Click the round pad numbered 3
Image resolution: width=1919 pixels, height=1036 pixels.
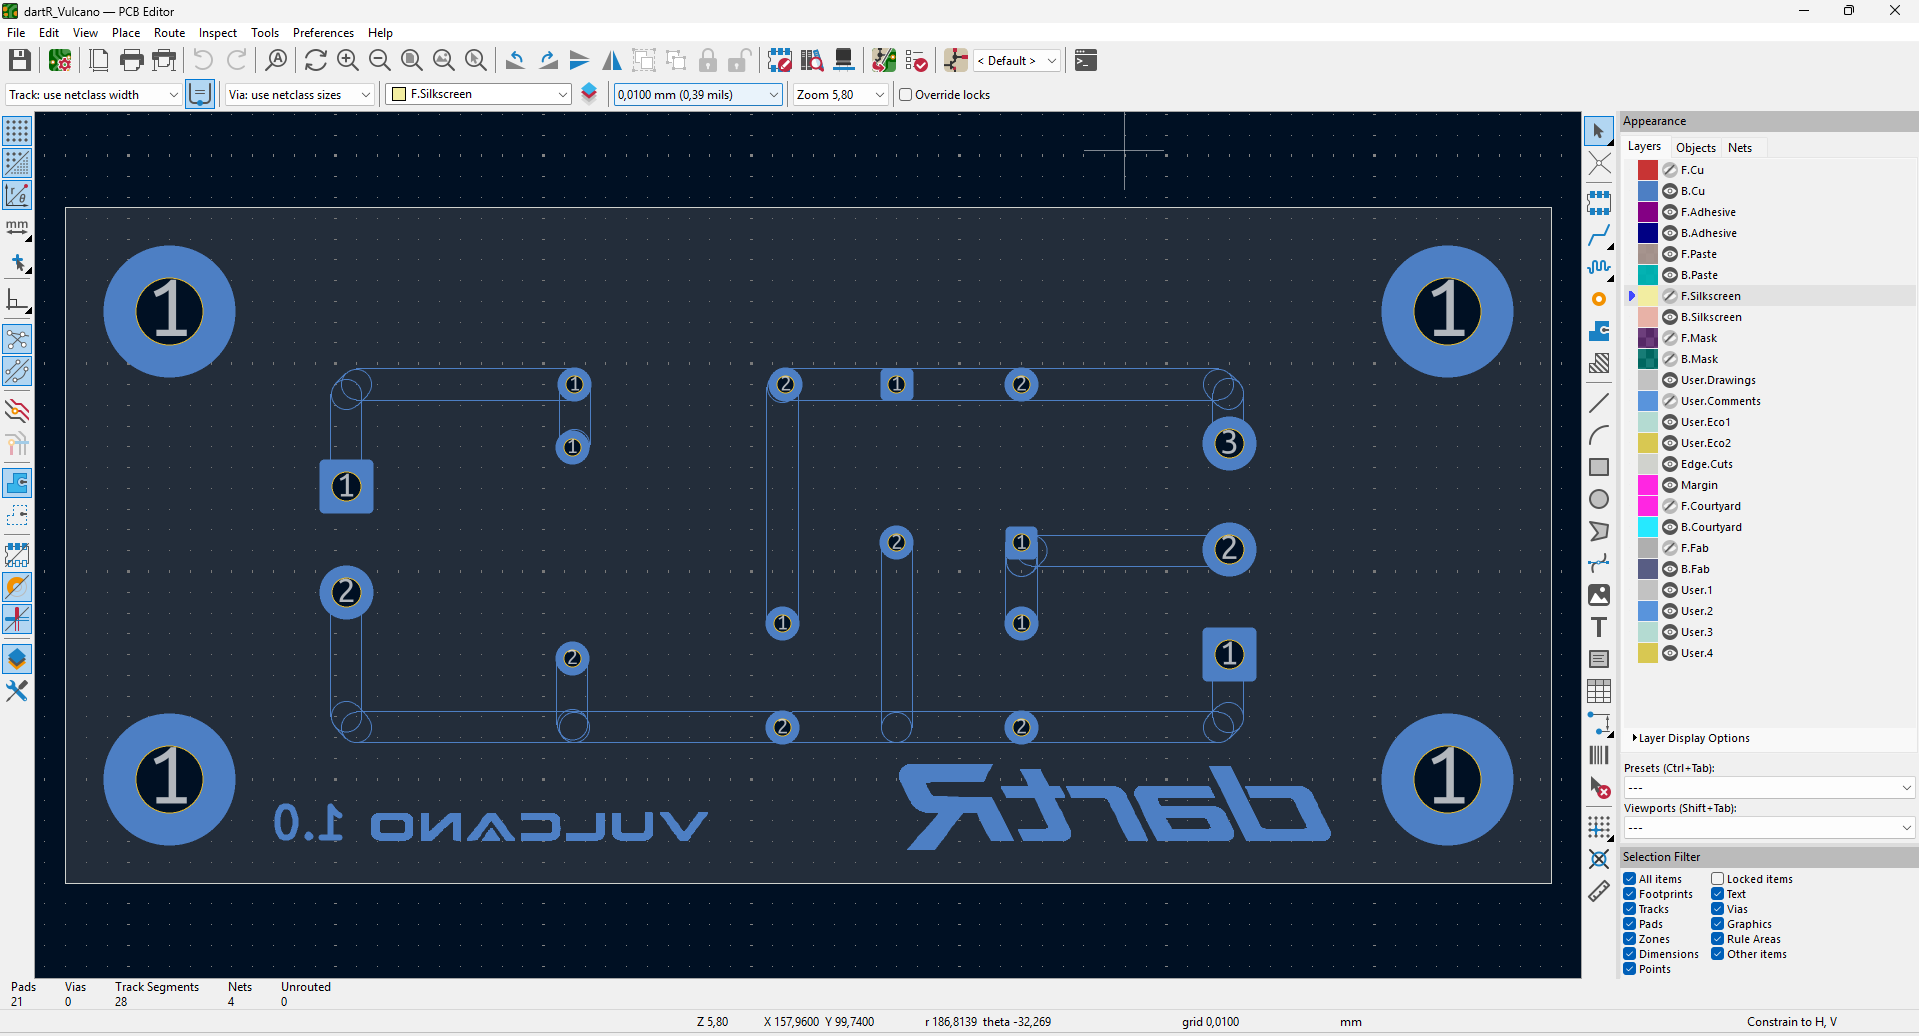[1229, 443]
